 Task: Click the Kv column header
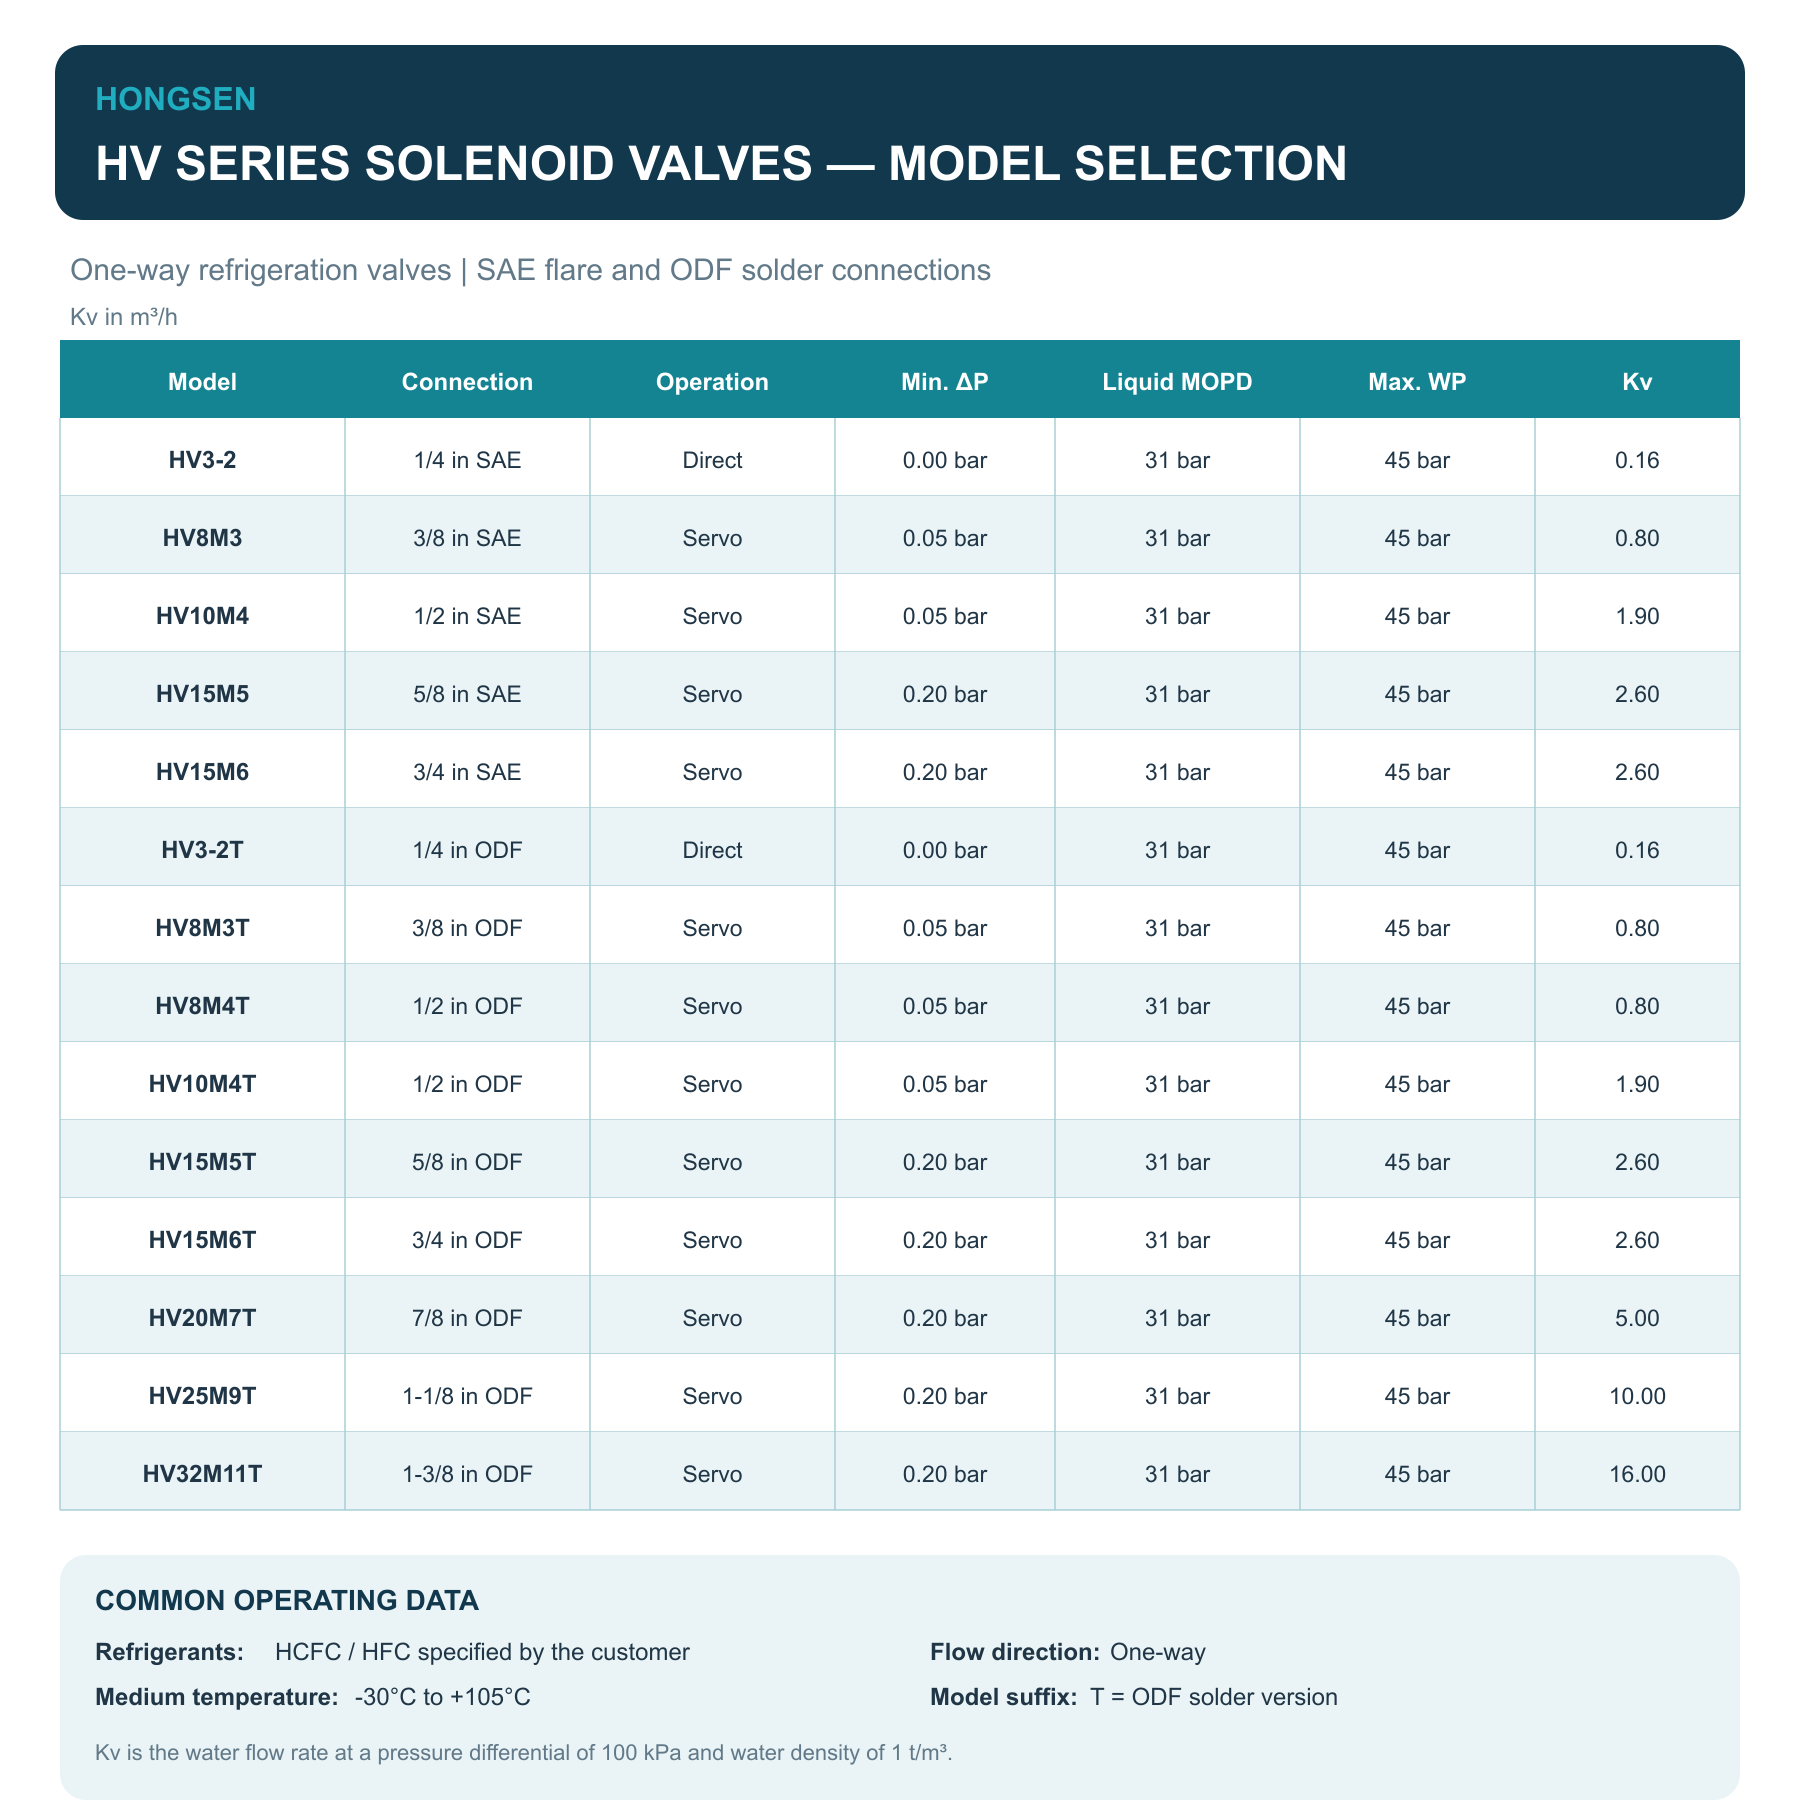pyautogui.click(x=1637, y=381)
